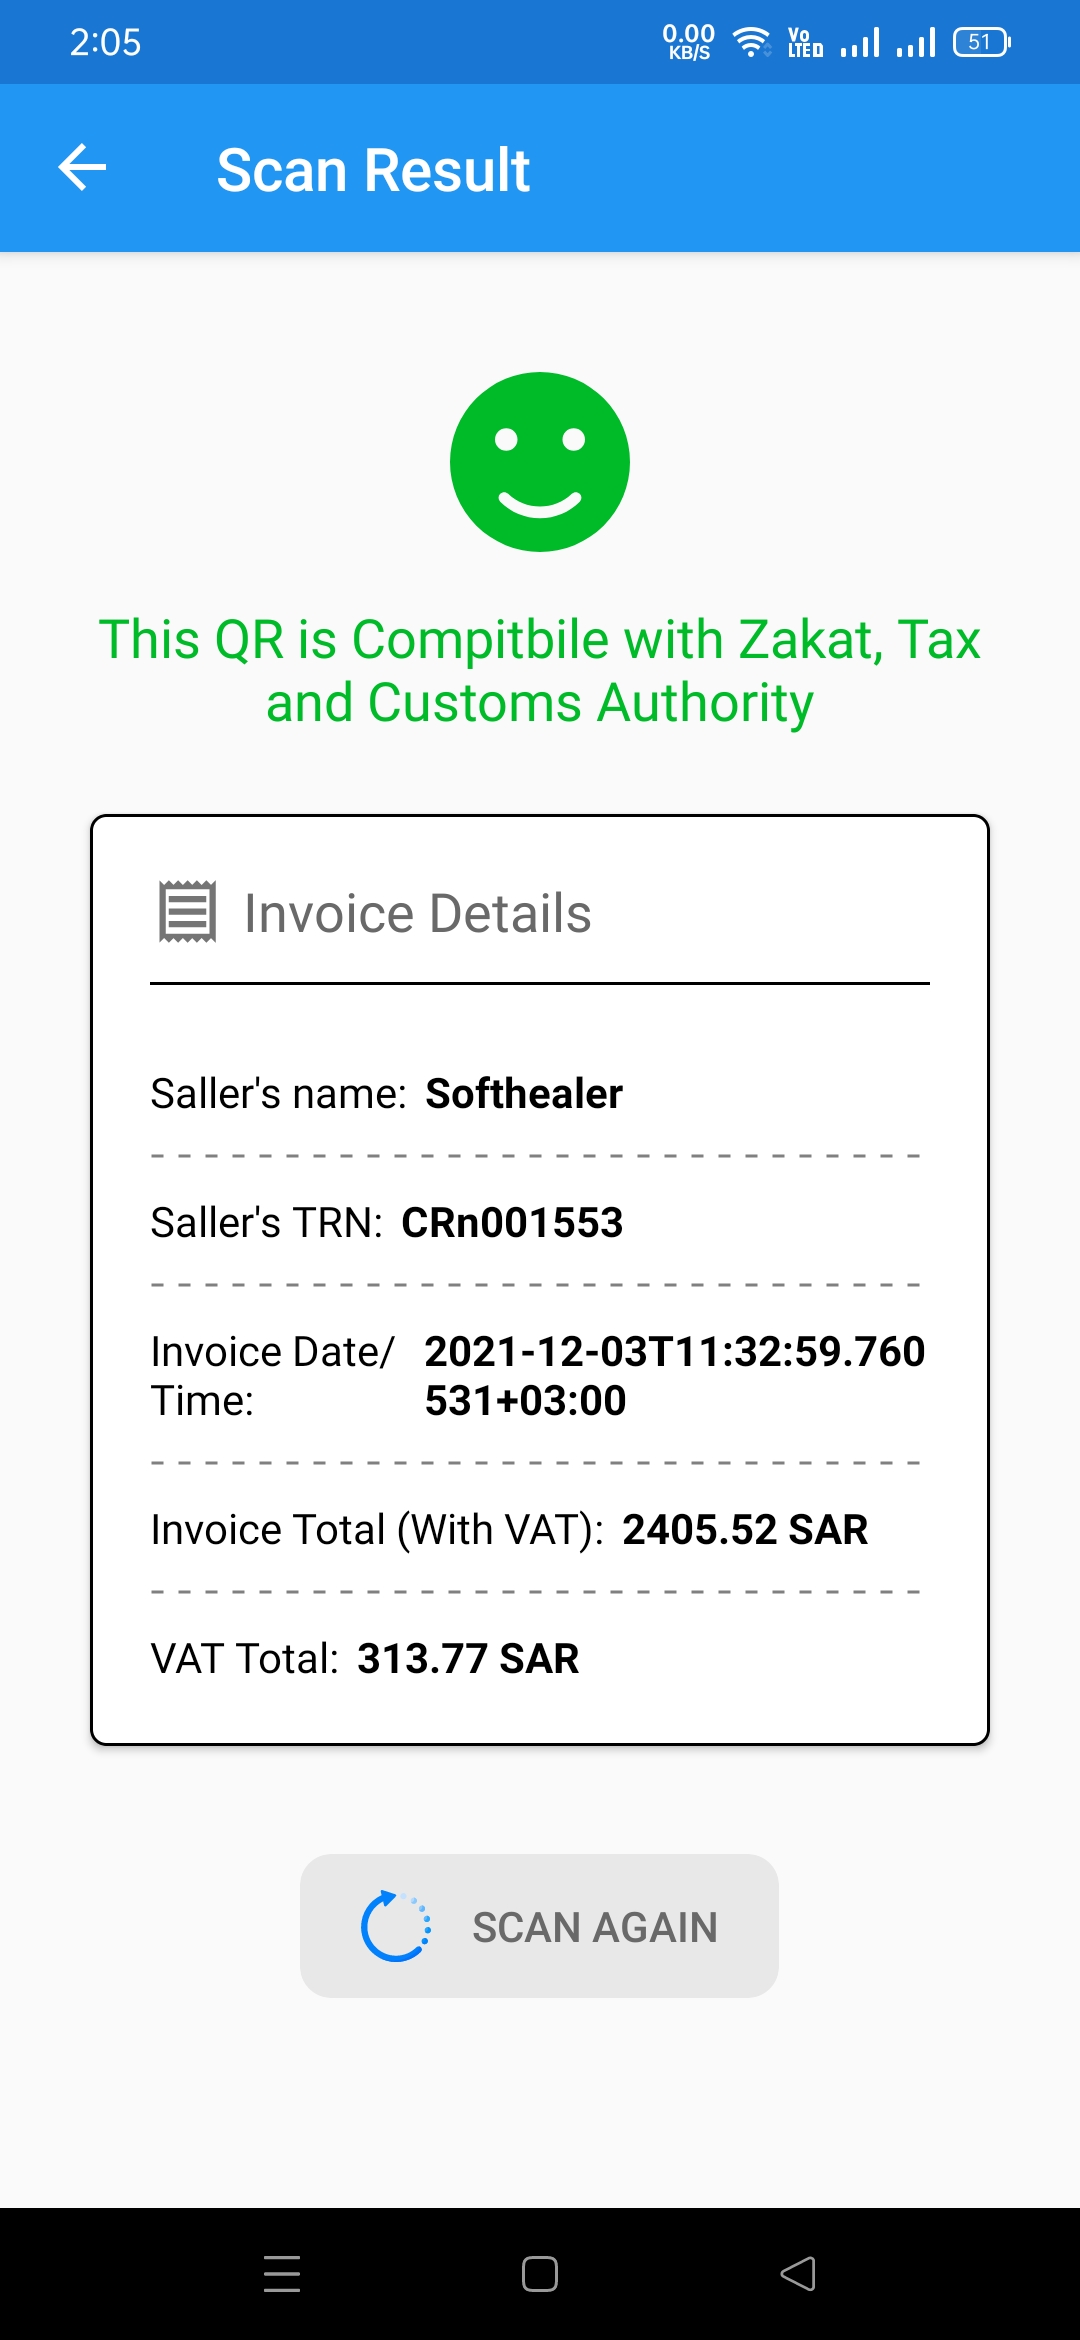Tap the clock in status bar
Viewport: 1080px width, 2340px height.
pos(105,42)
